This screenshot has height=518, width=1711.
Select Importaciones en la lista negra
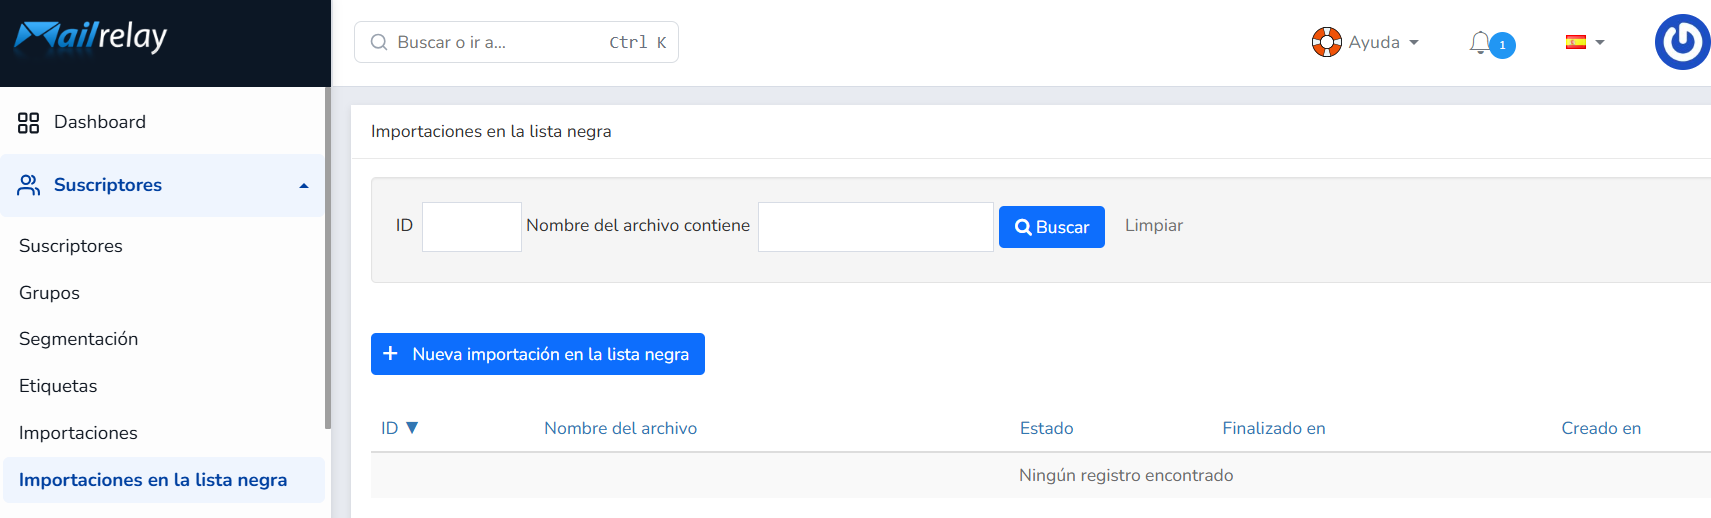tap(164, 480)
